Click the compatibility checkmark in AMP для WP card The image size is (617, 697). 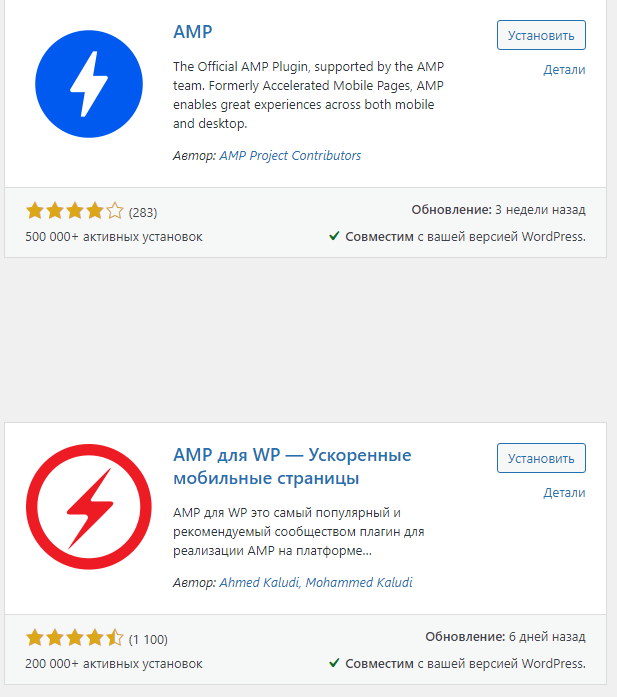click(x=334, y=663)
